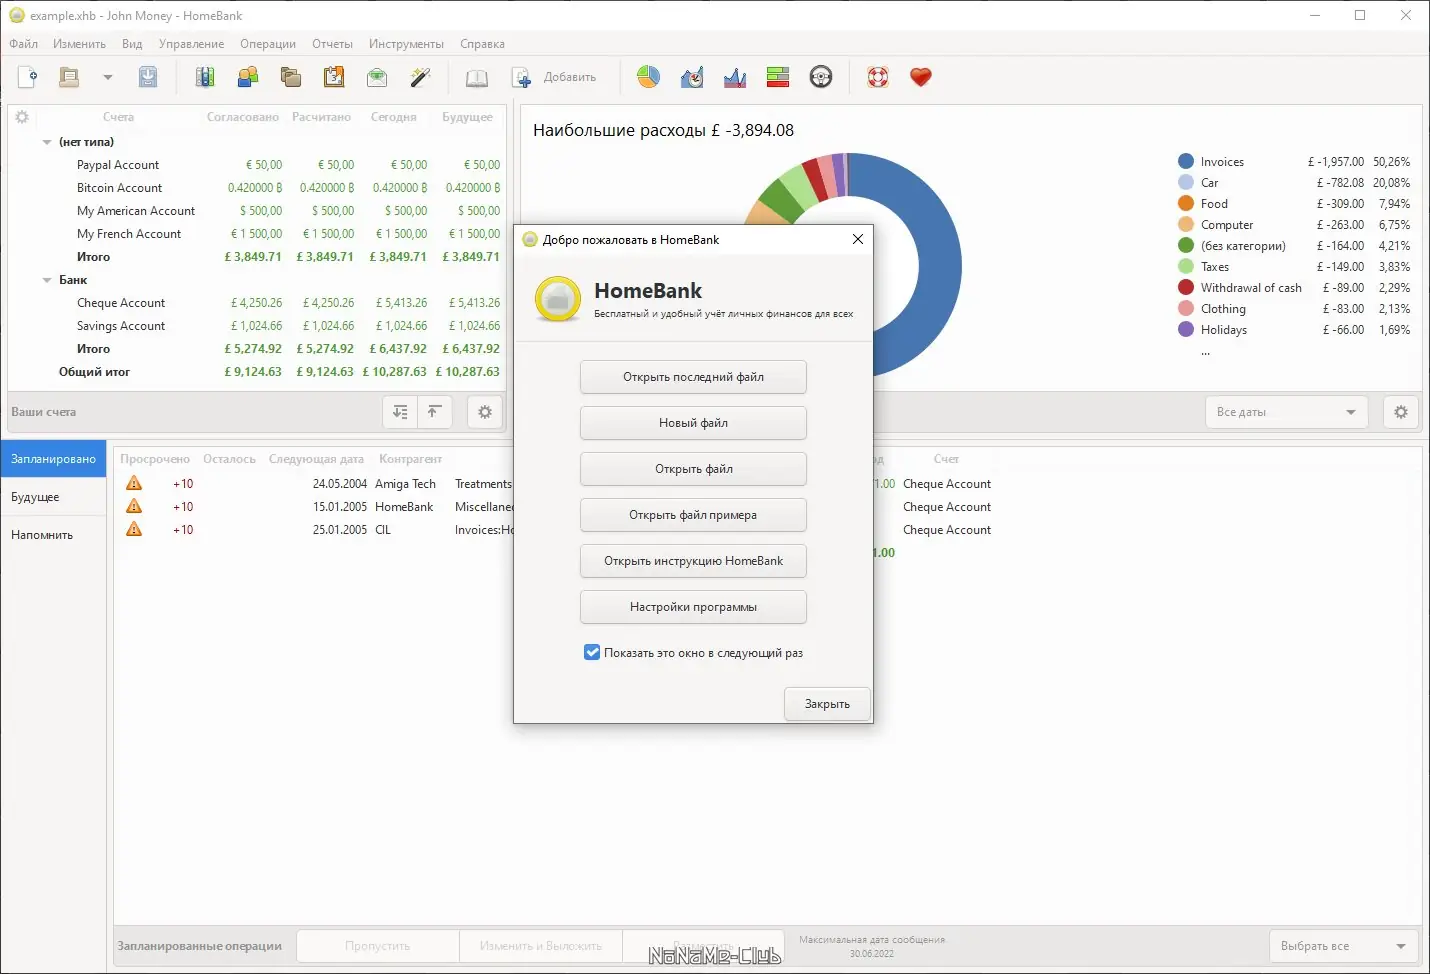Open balance report (line chart icon)

click(x=735, y=77)
